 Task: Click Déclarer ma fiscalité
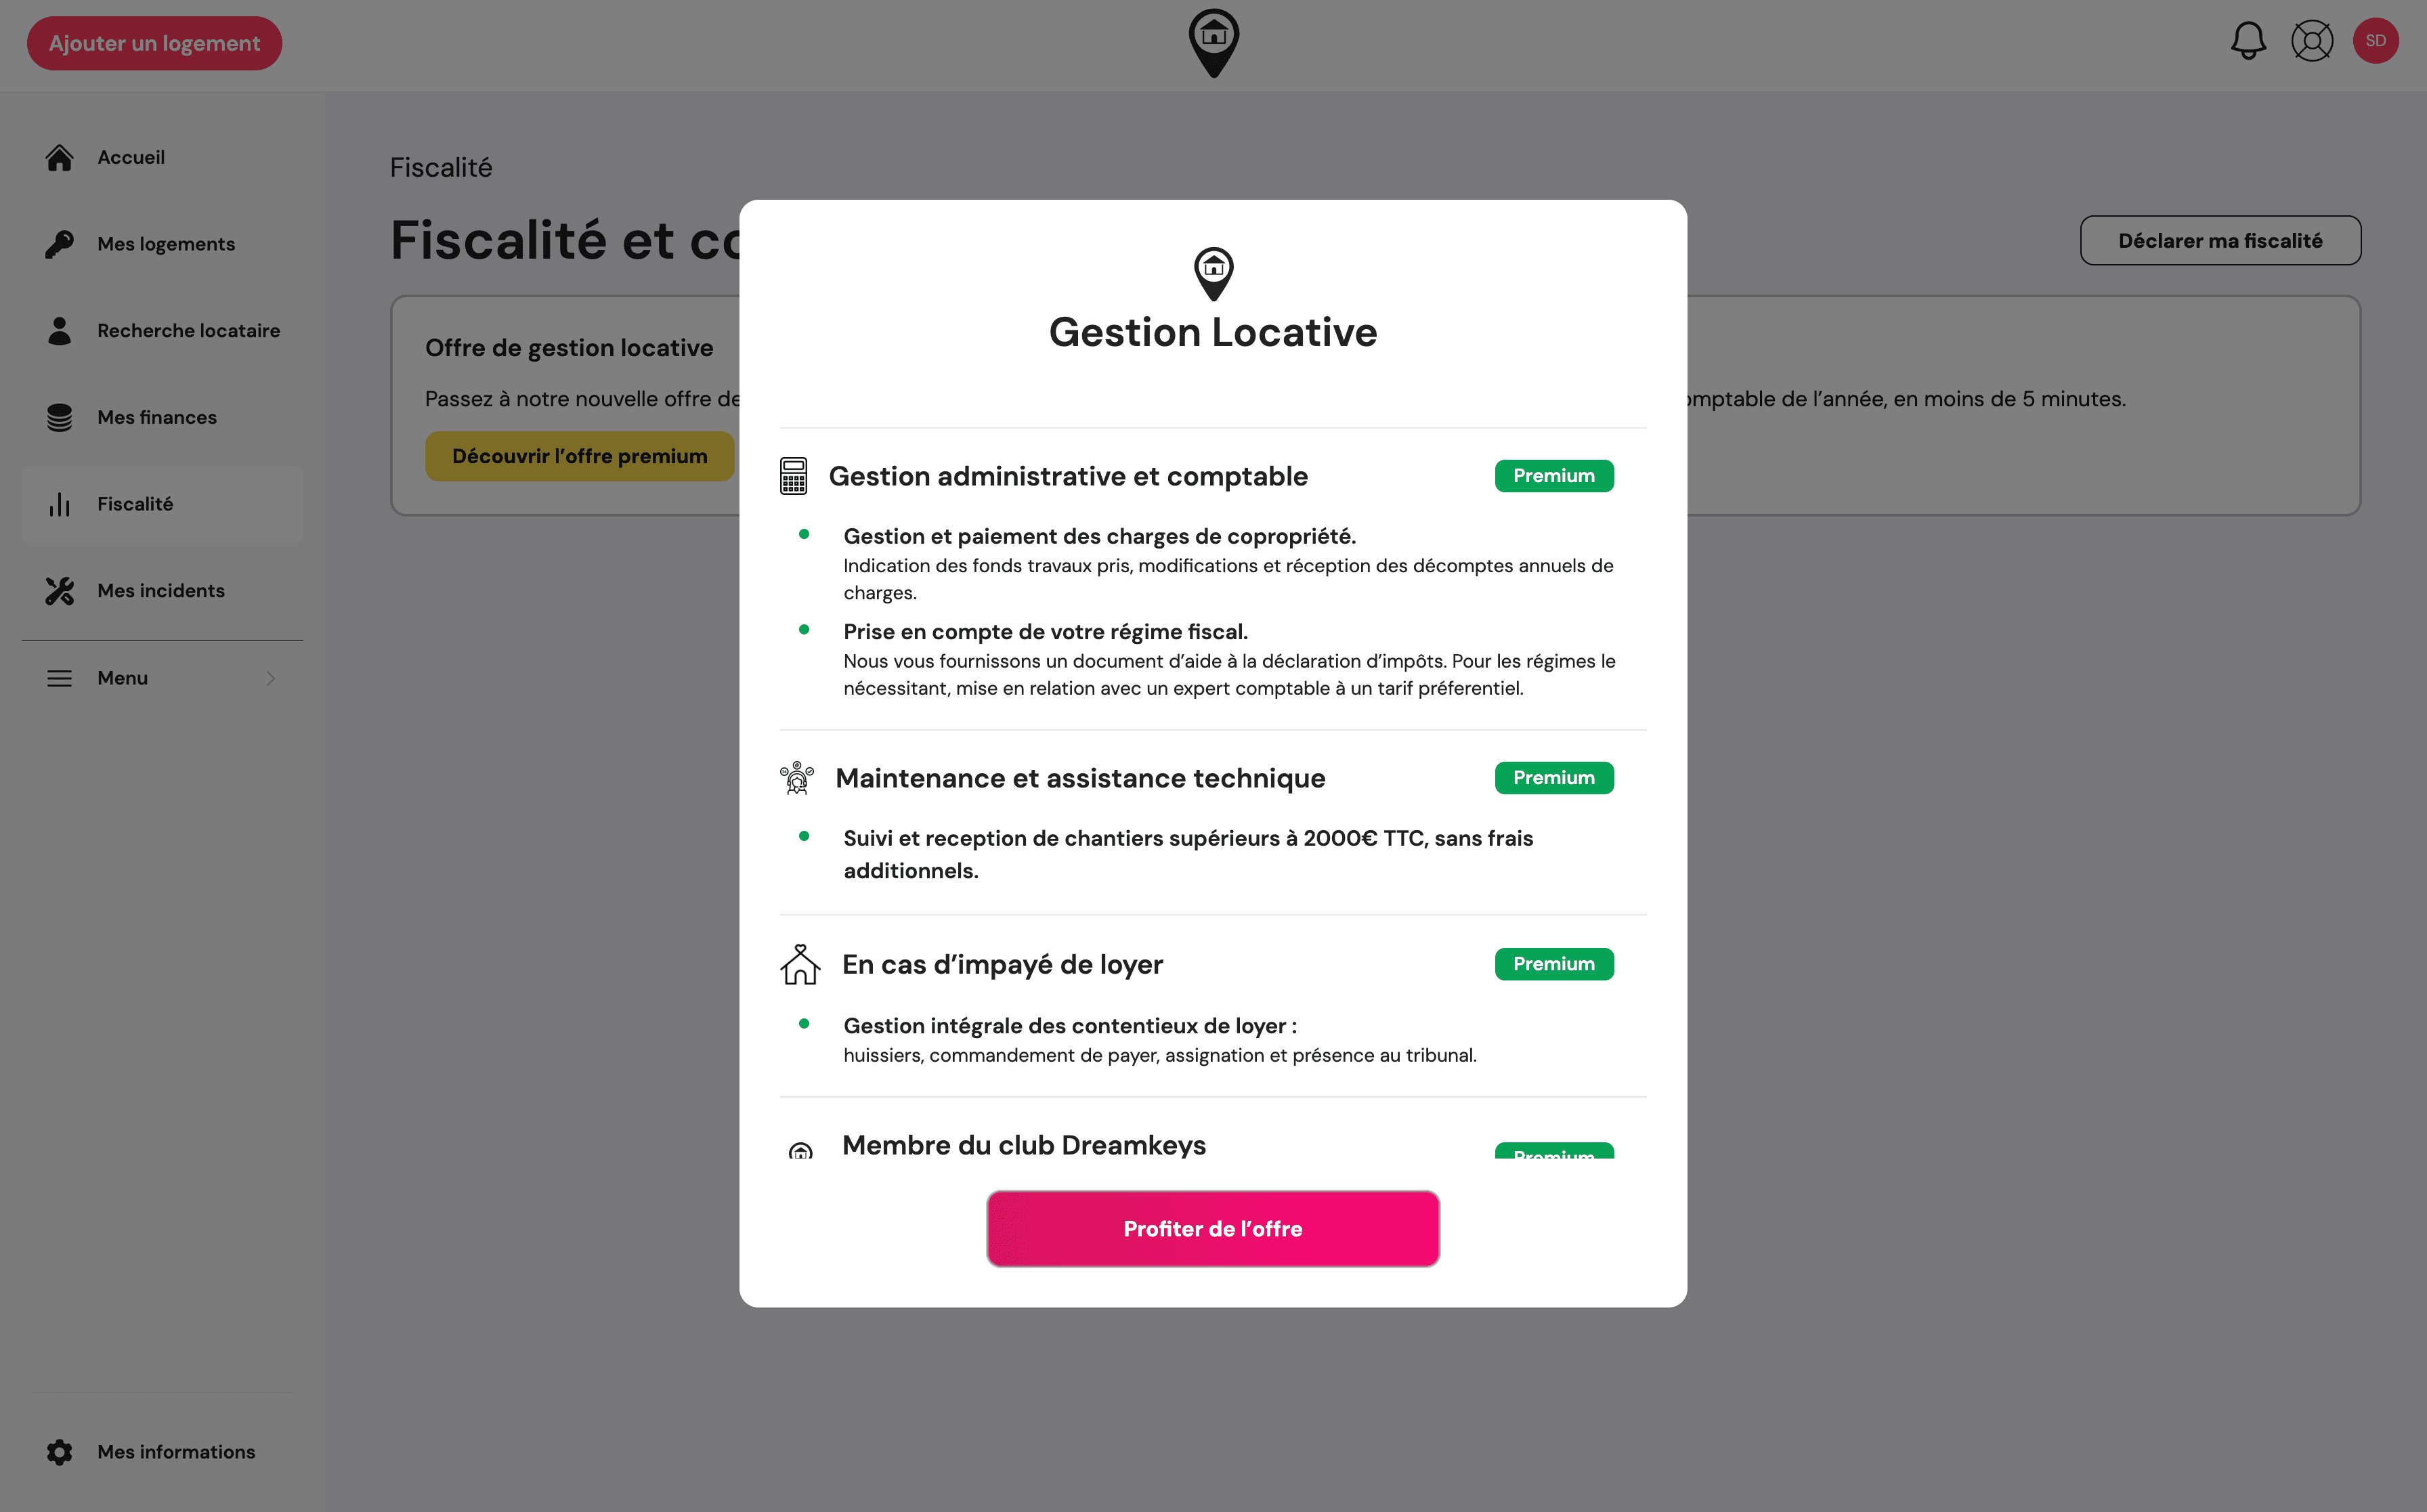click(x=2220, y=240)
